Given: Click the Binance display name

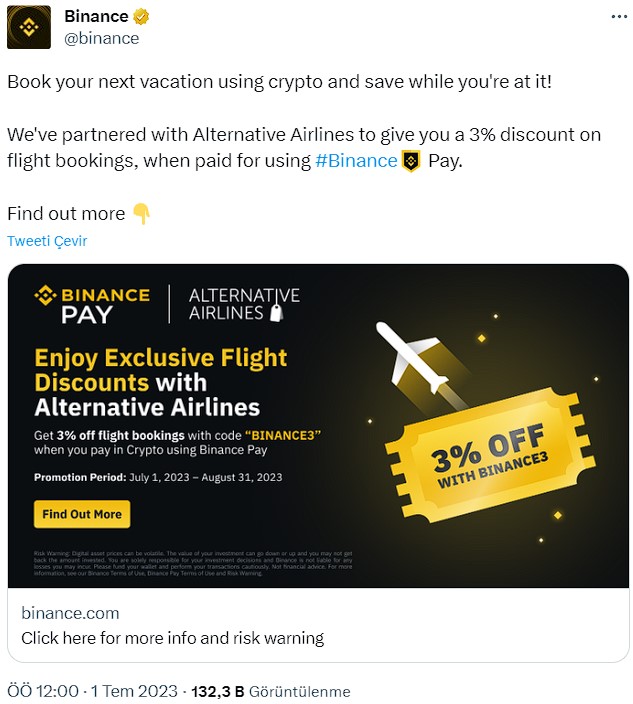Looking at the screenshot, I should (96, 17).
